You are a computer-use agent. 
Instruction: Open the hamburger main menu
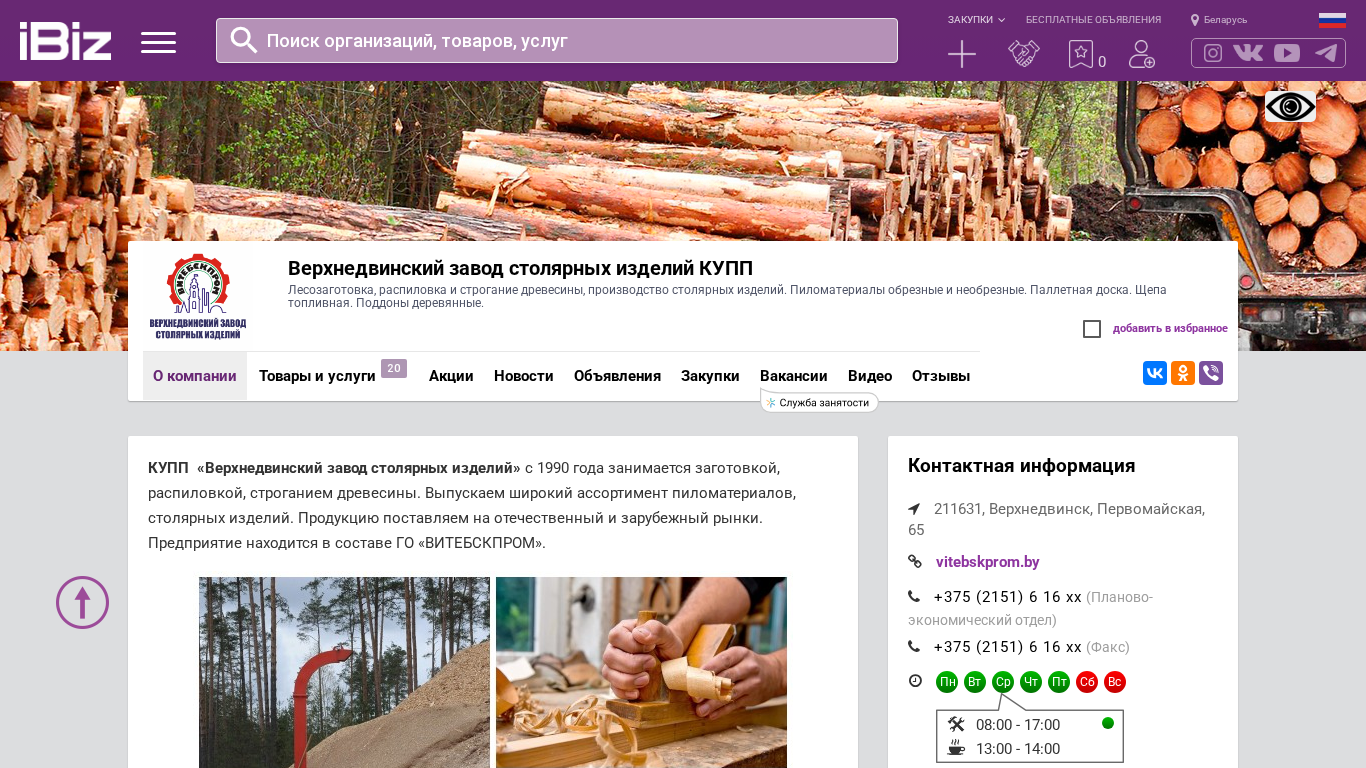[x=158, y=42]
